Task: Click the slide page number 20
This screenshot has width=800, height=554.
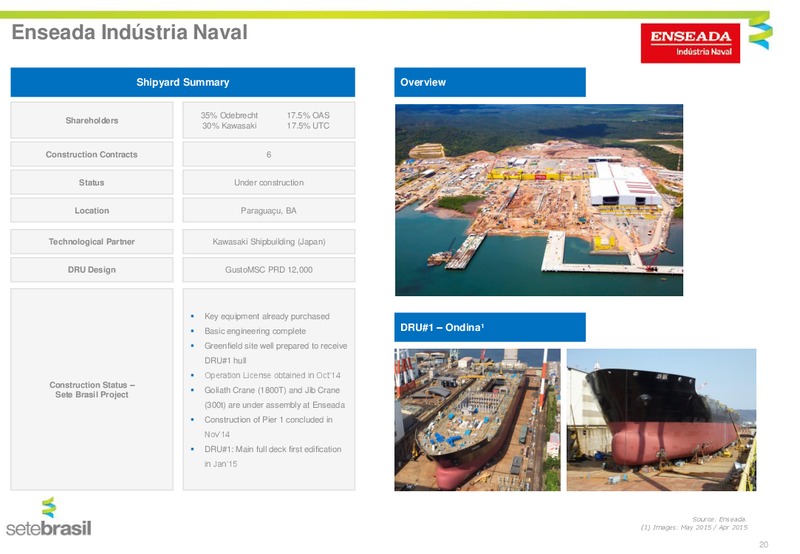Action: pyautogui.click(x=763, y=544)
